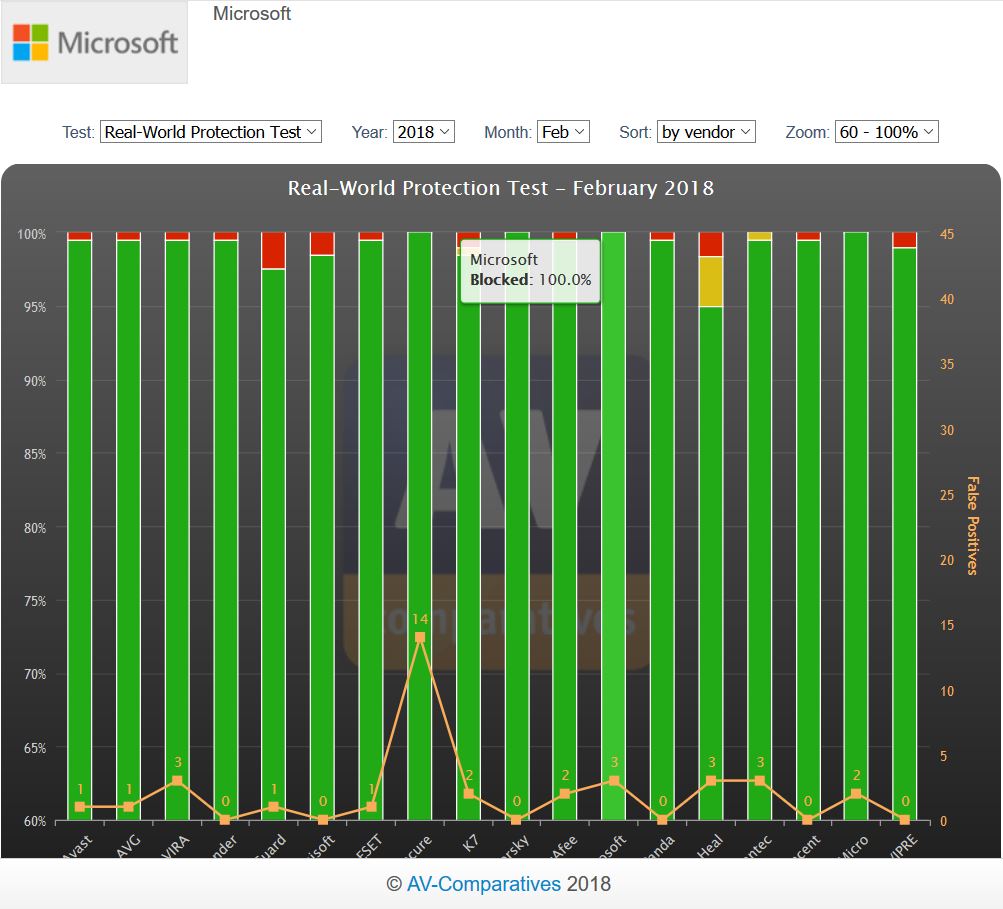The image size is (1003, 909).
Task: Click the false-positive marker on the VIPRE bar
Action: tap(904, 819)
